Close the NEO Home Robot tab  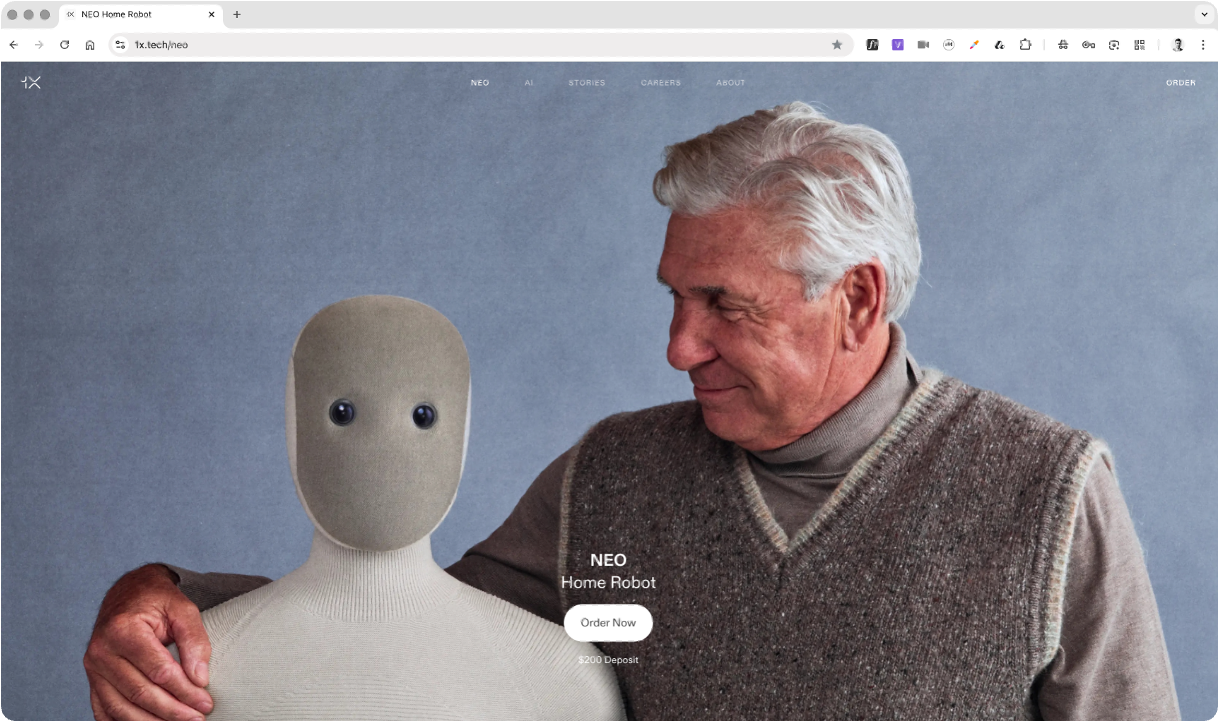(x=211, y=15)
